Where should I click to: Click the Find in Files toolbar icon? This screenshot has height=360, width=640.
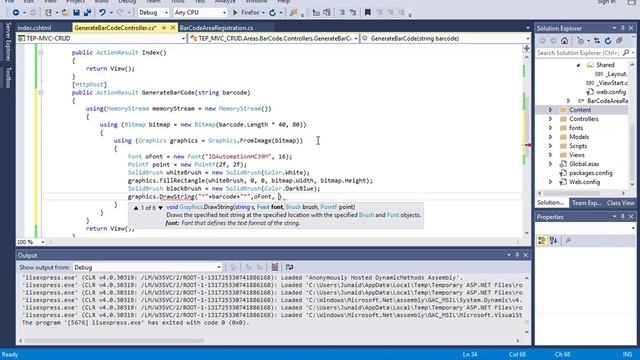tap(293, 13)
